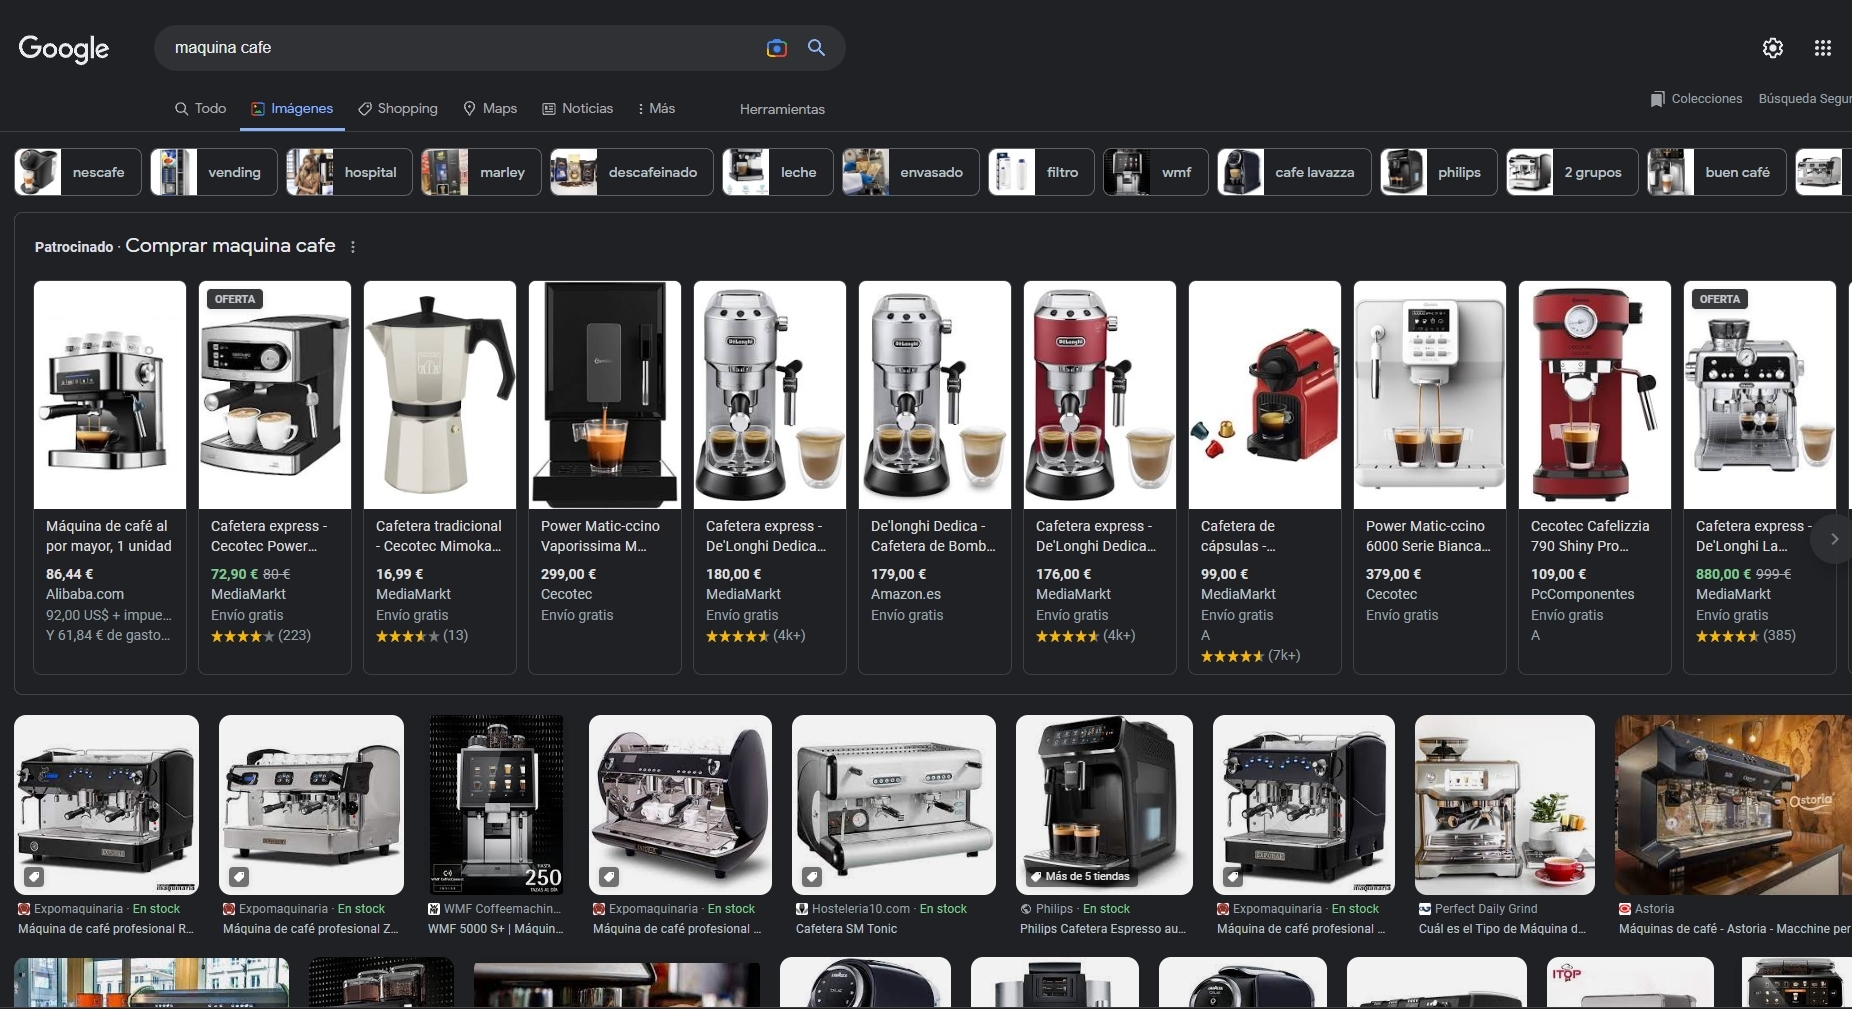Click the Amazon.es seller name
Image resolution: width=1852 pixels, height=1009 pixels.
pyautogui.click(x=906, y=594)
